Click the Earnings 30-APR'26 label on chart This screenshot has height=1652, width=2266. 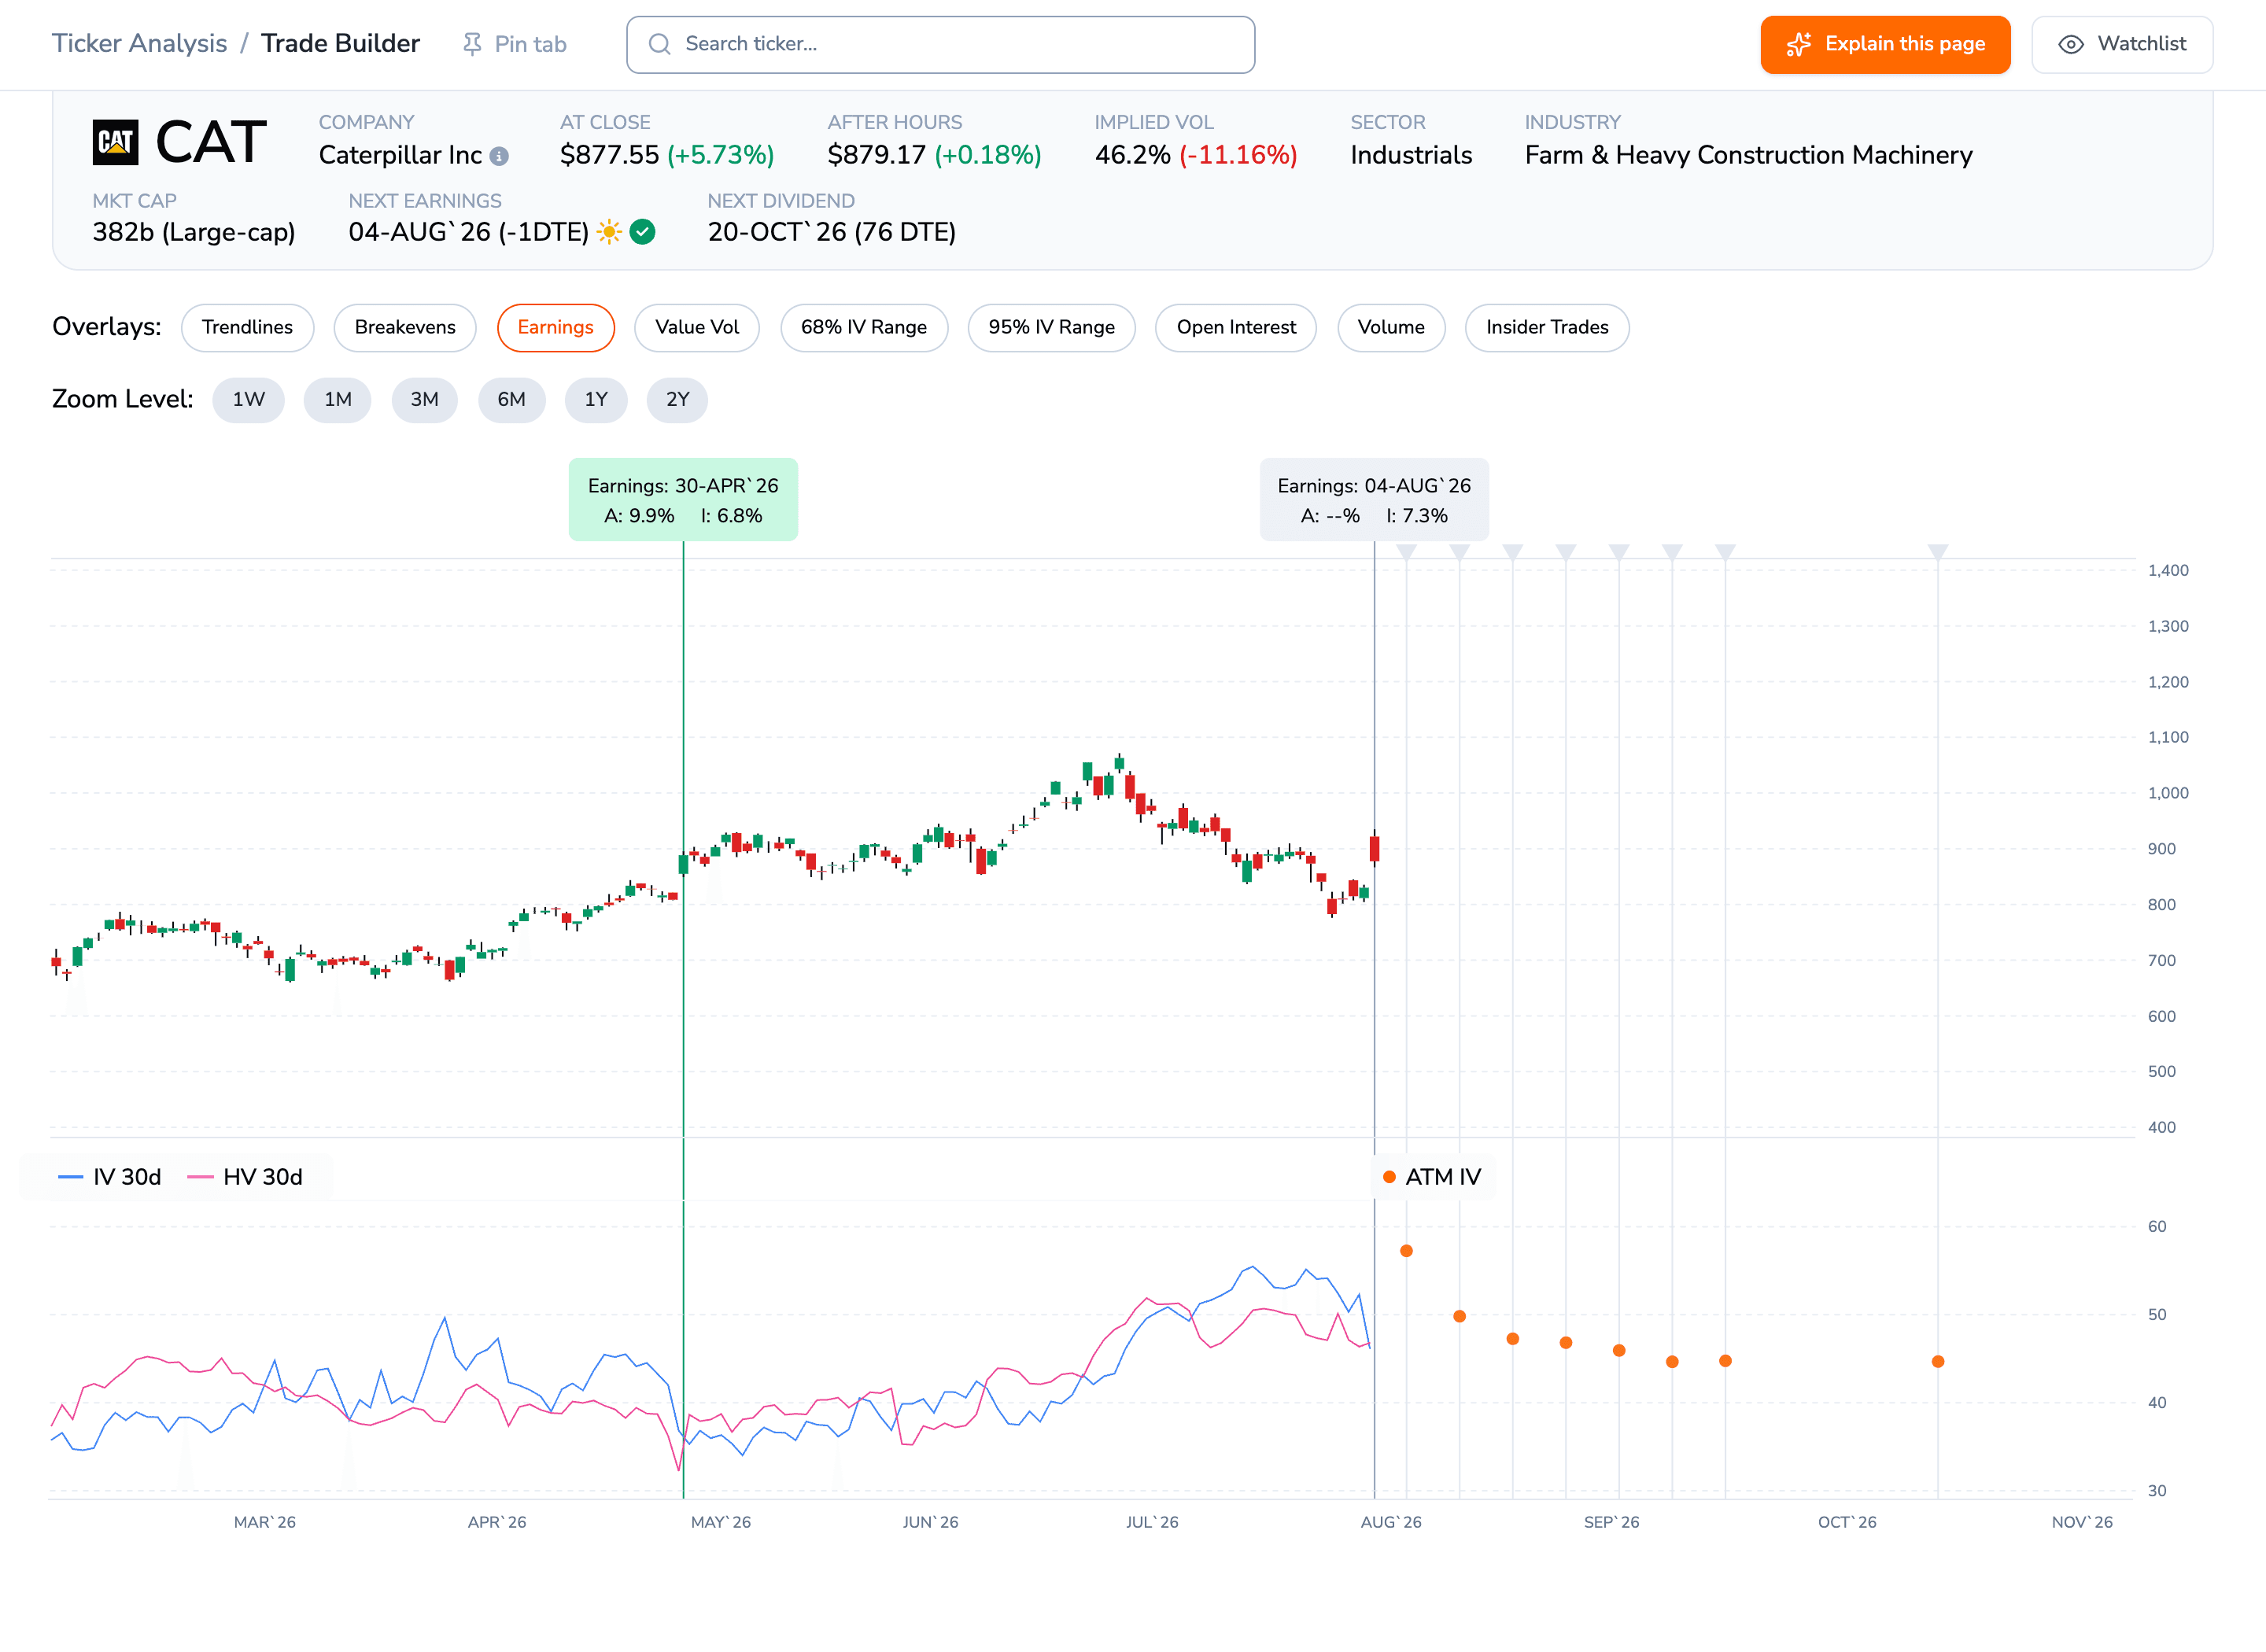tap(683, 500)
